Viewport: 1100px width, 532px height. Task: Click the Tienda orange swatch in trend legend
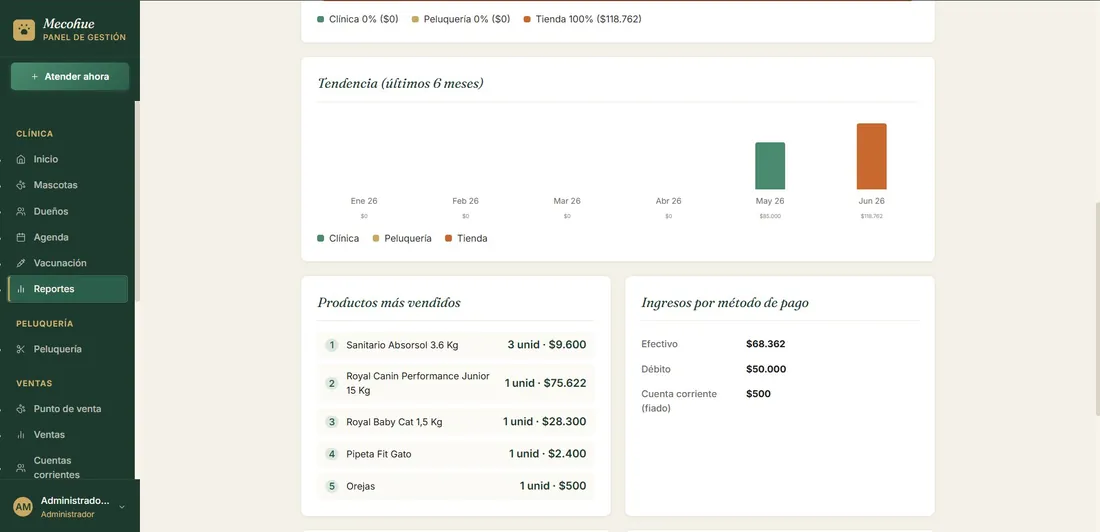pyautogui.click(x=448, y=239)
